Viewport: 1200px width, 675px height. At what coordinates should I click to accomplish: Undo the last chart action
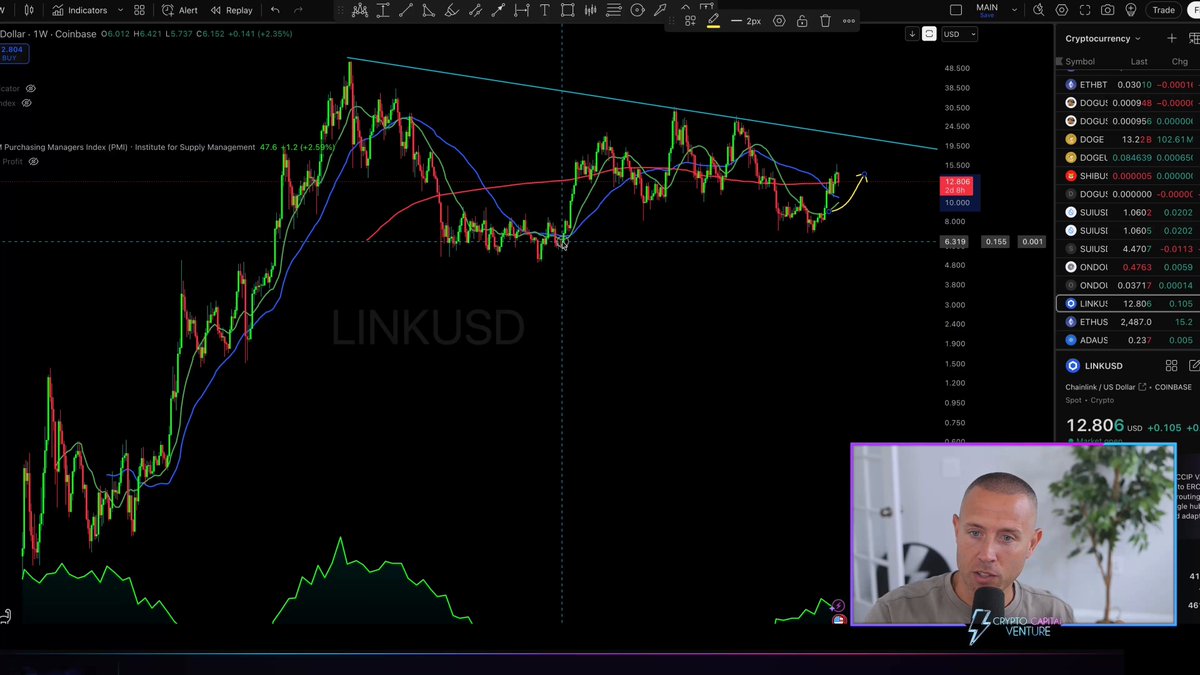click(275, 10)
